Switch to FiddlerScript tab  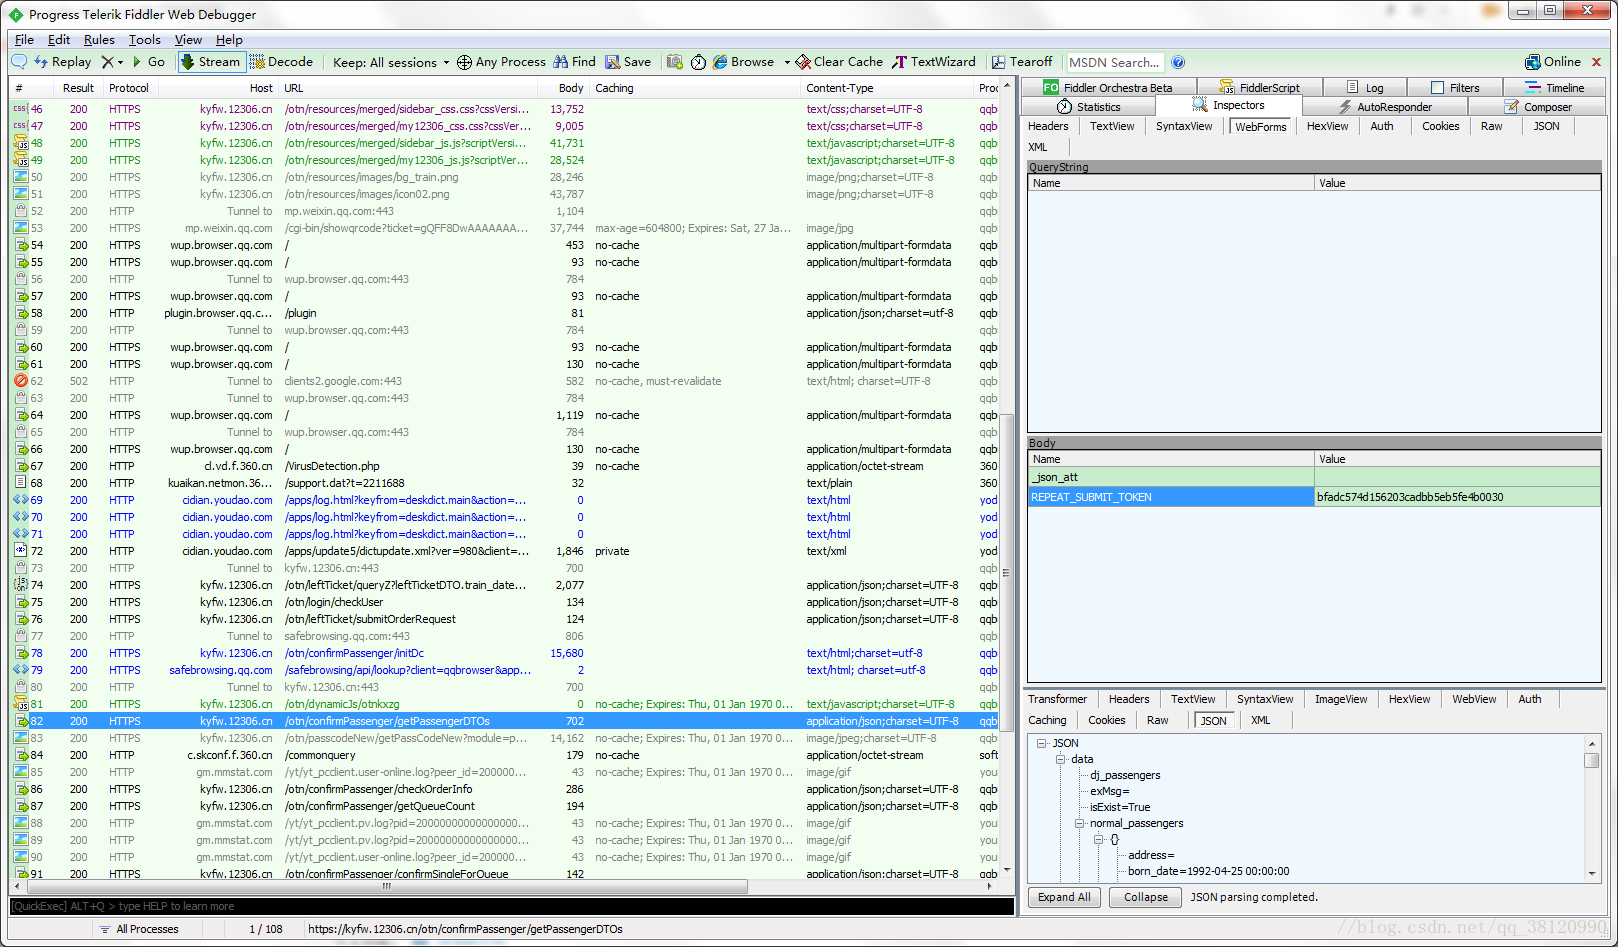click(x=1260, y=88)
